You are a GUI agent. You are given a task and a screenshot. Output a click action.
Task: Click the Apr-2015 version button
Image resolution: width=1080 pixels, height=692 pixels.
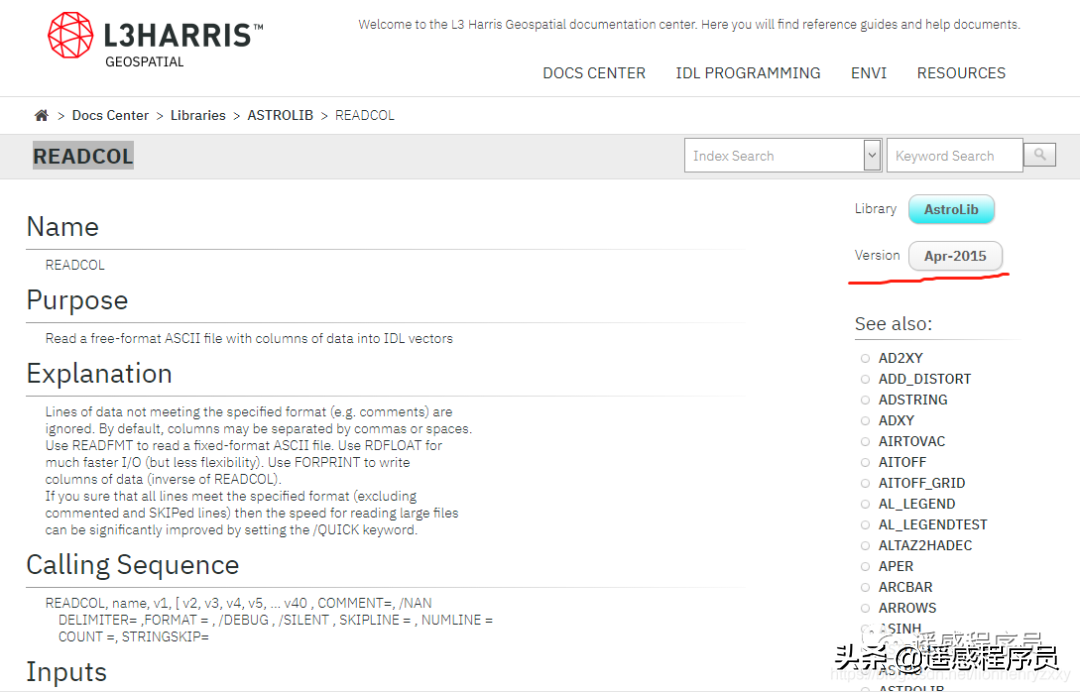tap(955, 256)
